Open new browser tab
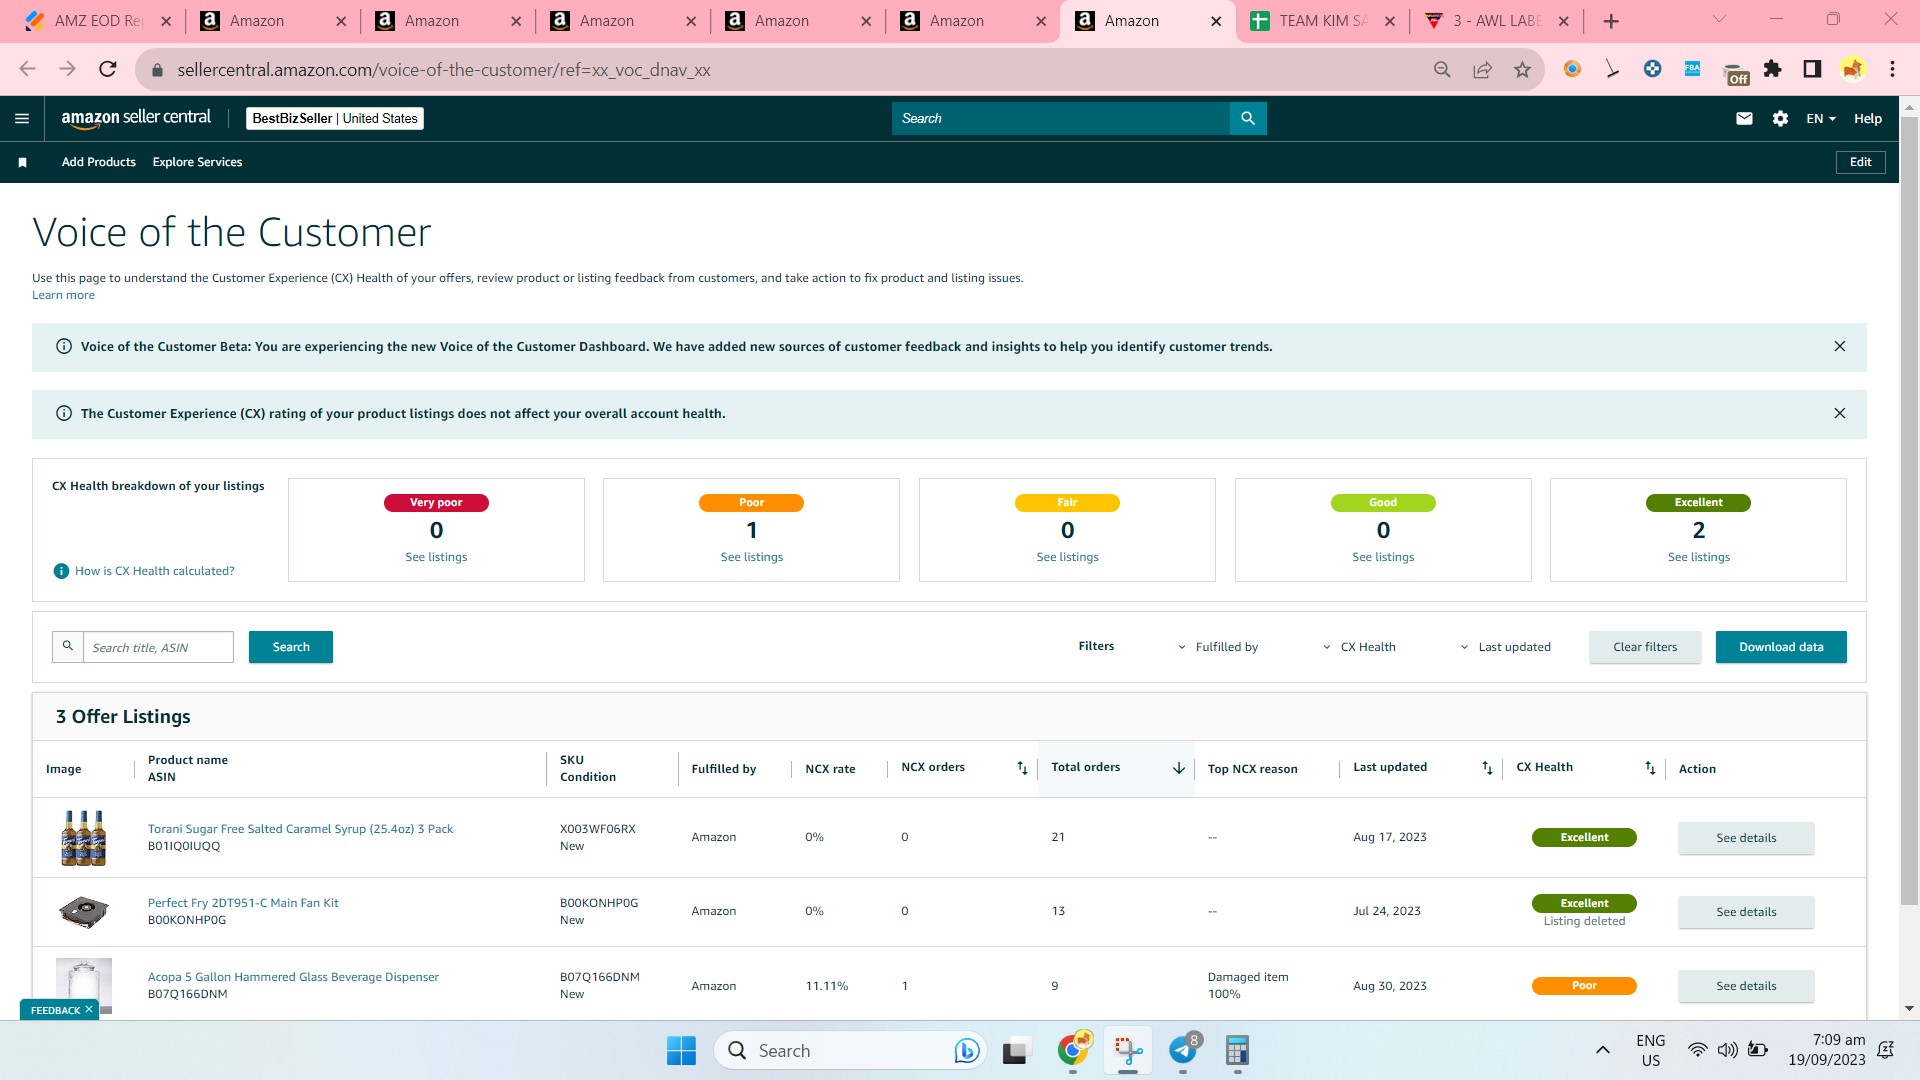The image size is (1920, 1080). click(x=1611, y=21)
